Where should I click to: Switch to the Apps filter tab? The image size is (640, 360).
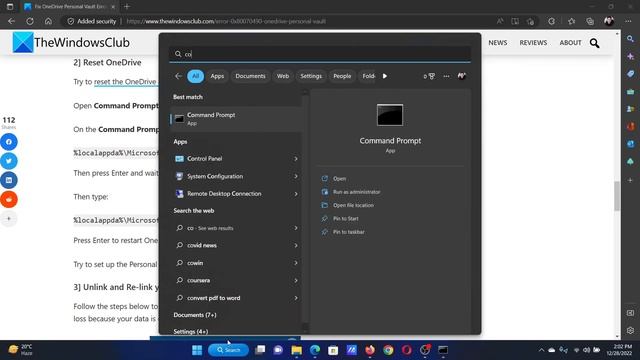pos(217,76)
